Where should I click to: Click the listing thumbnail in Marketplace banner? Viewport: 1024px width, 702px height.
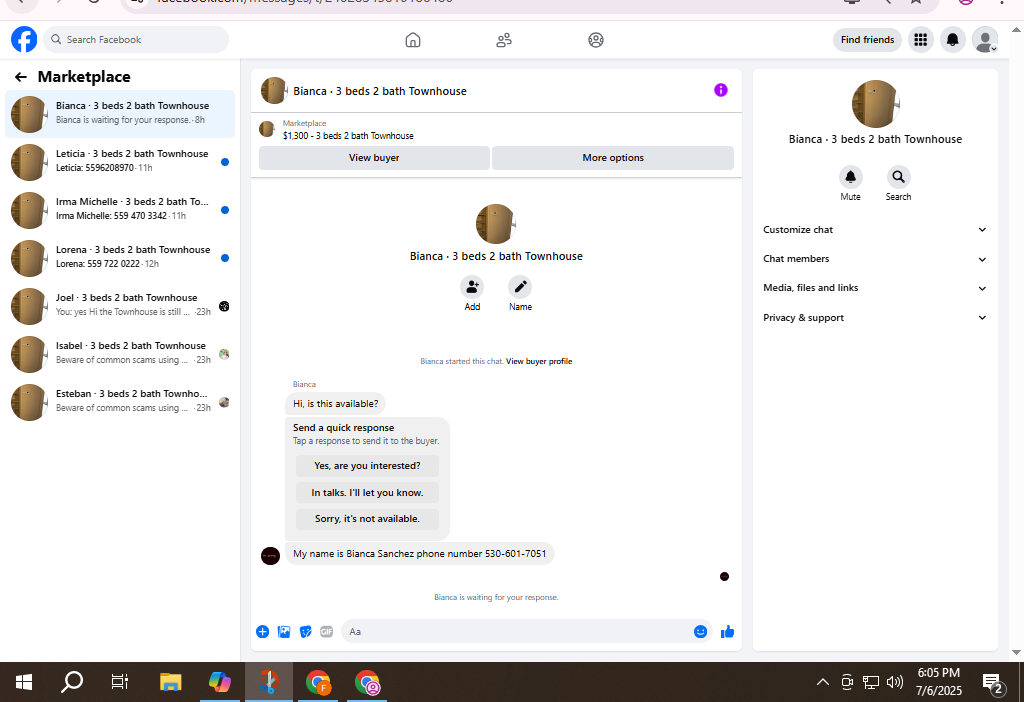click(x=266, y=129)
